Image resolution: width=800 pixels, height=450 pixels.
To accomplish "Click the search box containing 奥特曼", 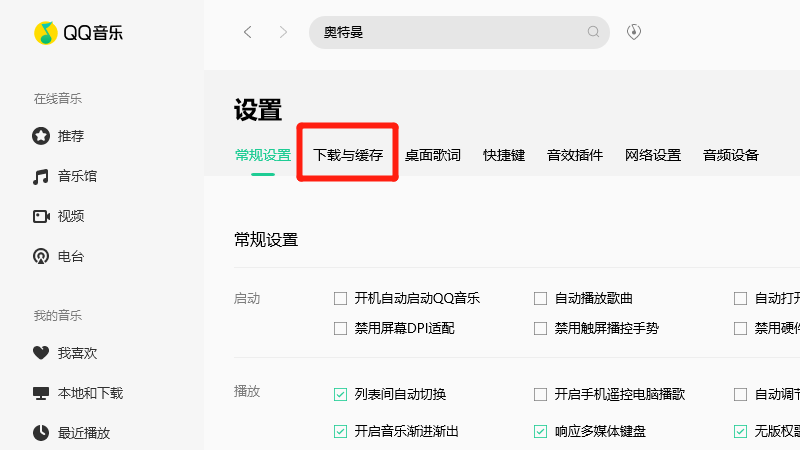I will tap(450, 32).
